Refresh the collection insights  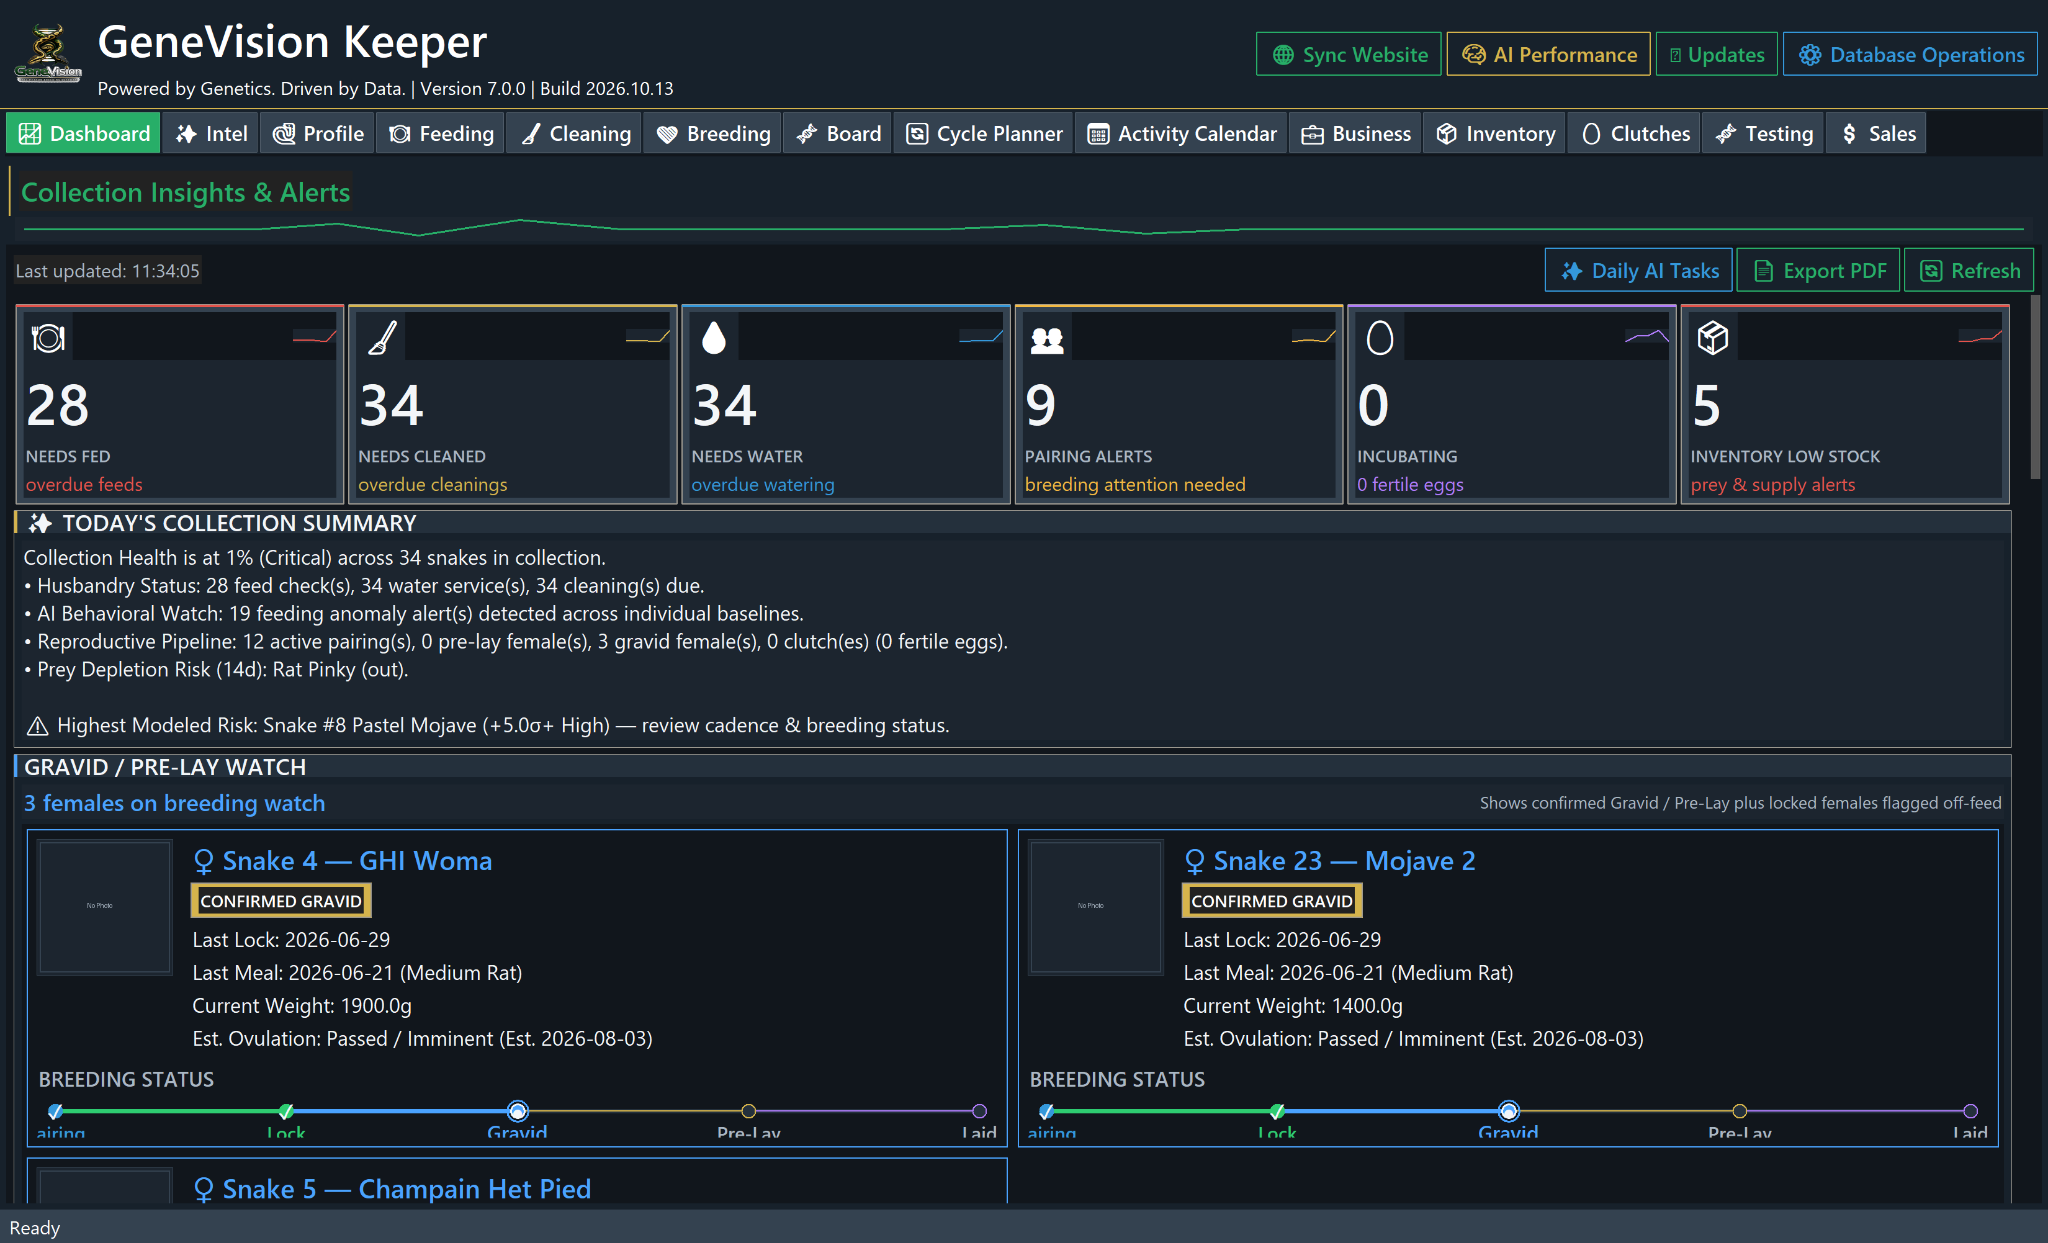pyautogui.click(x=1969, y=271)
